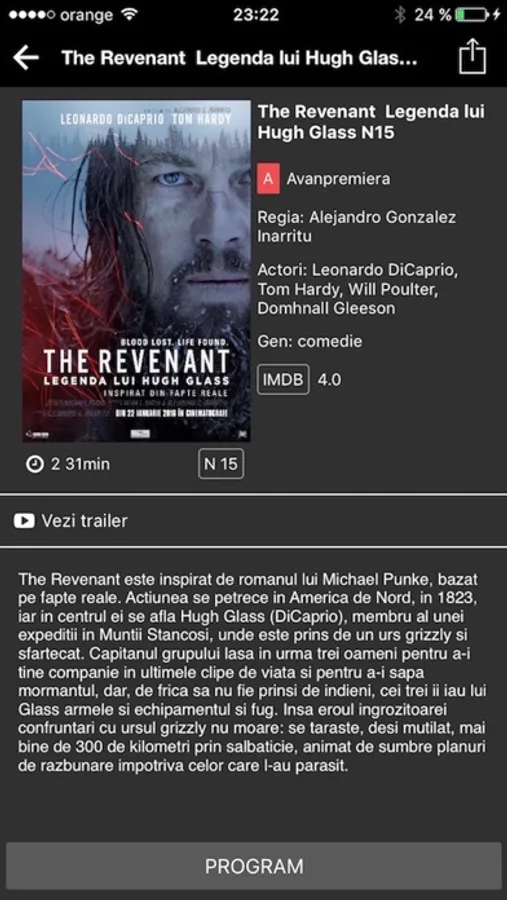Tap the clock duration icon

coord(35,464)
